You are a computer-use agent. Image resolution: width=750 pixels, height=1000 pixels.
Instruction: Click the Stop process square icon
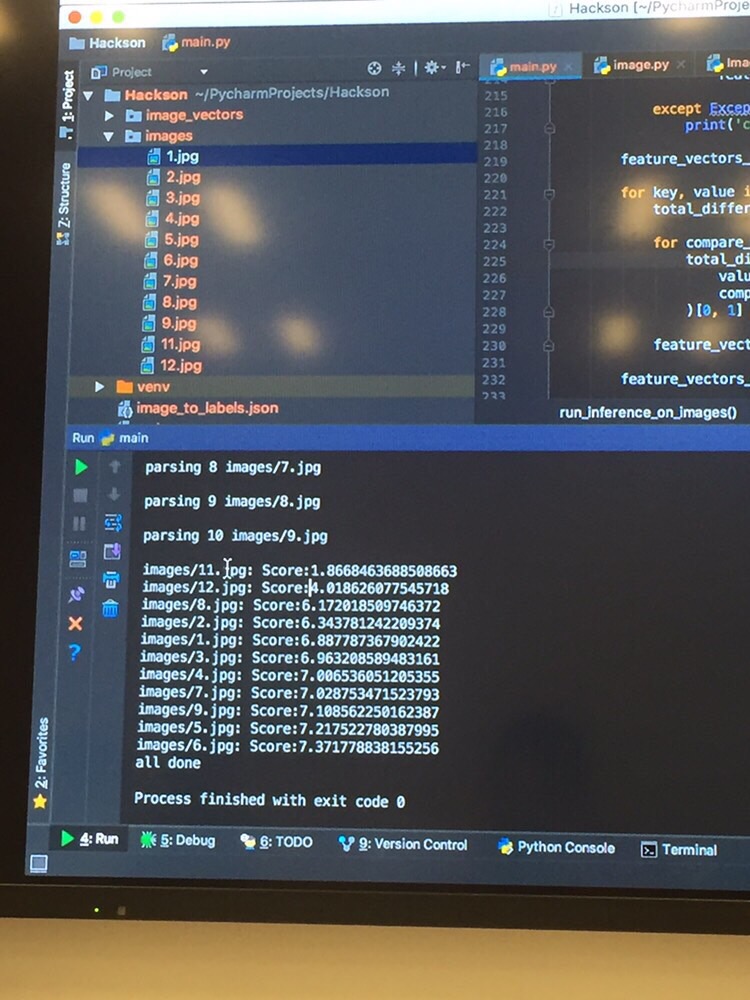[x=80, y=495]
